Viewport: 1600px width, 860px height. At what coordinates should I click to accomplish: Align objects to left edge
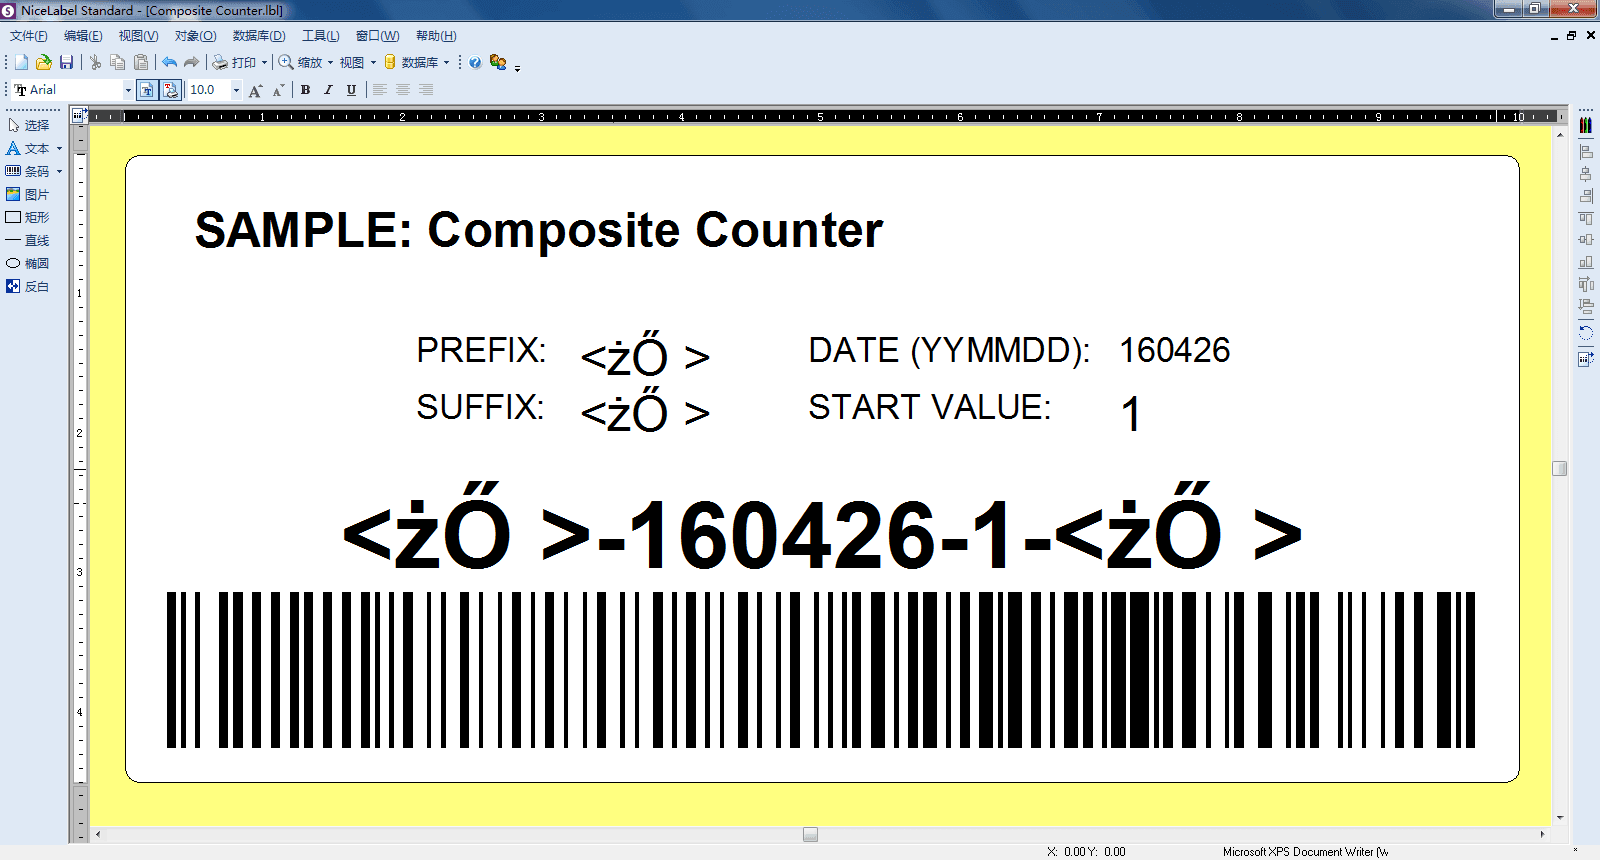pos(1586,152)
